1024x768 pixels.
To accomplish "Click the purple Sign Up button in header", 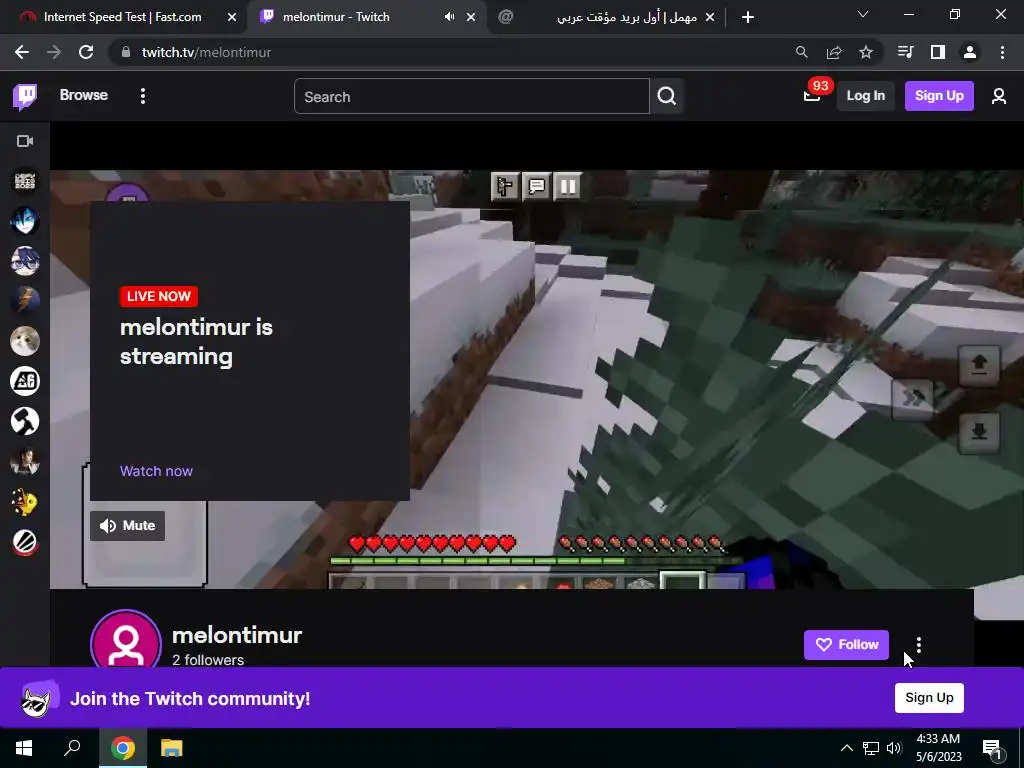I will 938,96.
